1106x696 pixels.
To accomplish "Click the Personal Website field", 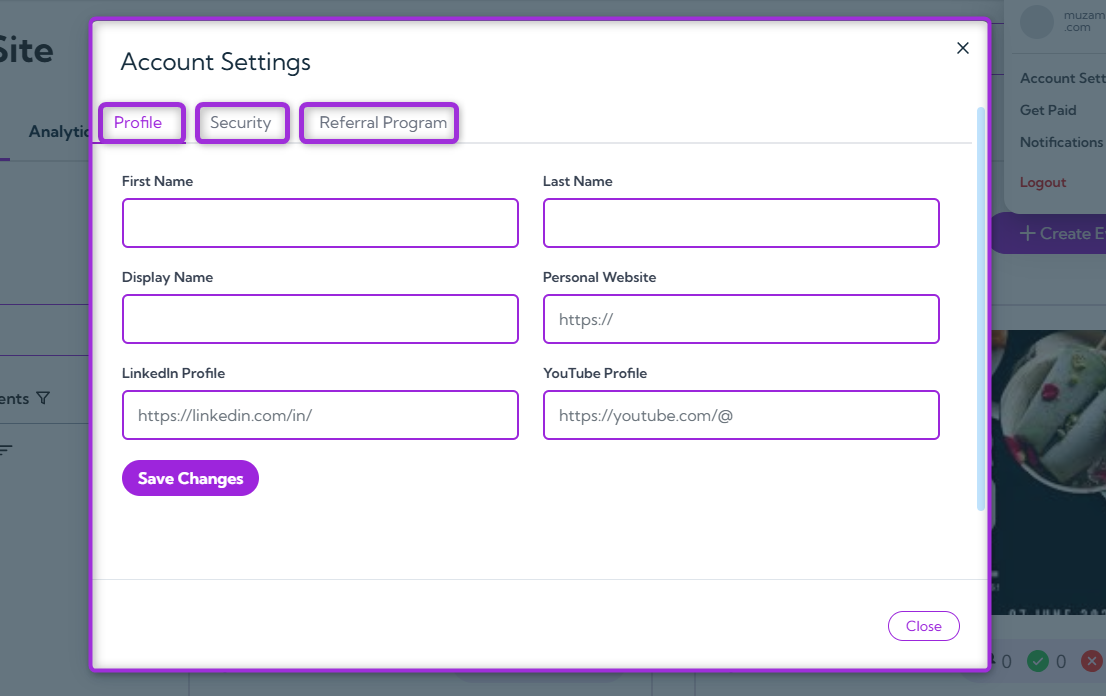I will (x=741, y=319).
